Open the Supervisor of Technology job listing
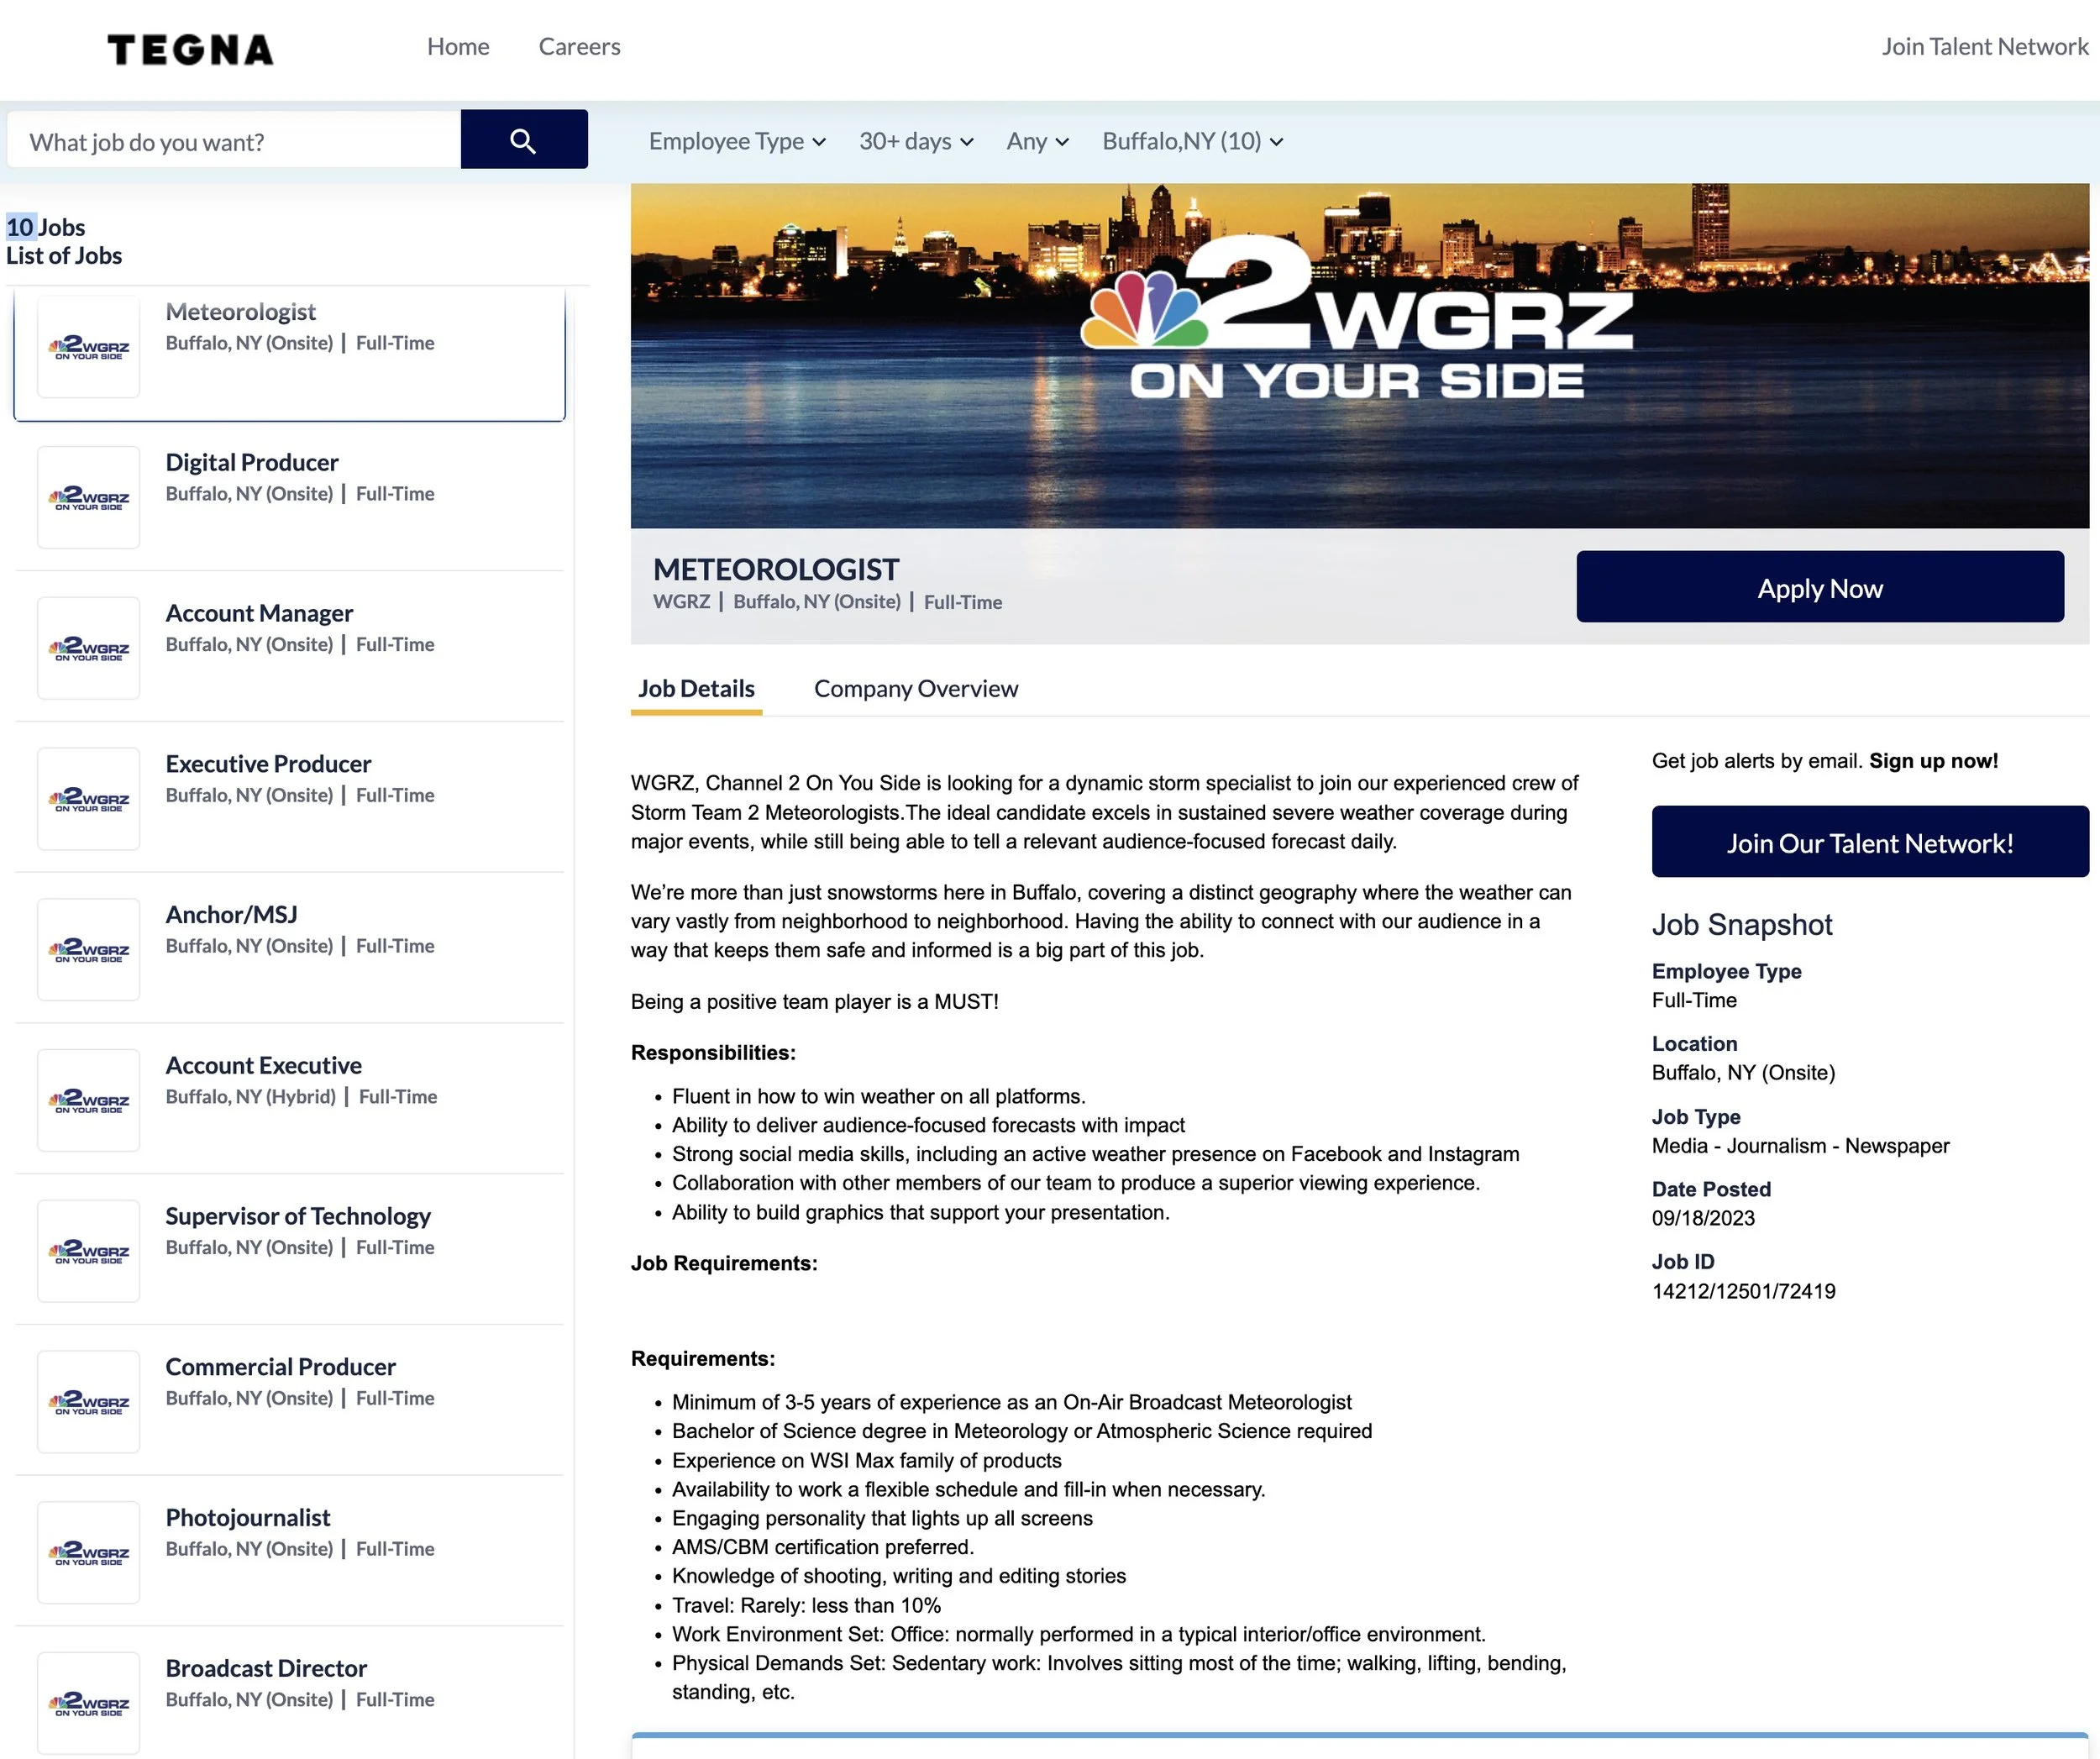Screen dimensions: 2100x1759 coord(297,1216)
